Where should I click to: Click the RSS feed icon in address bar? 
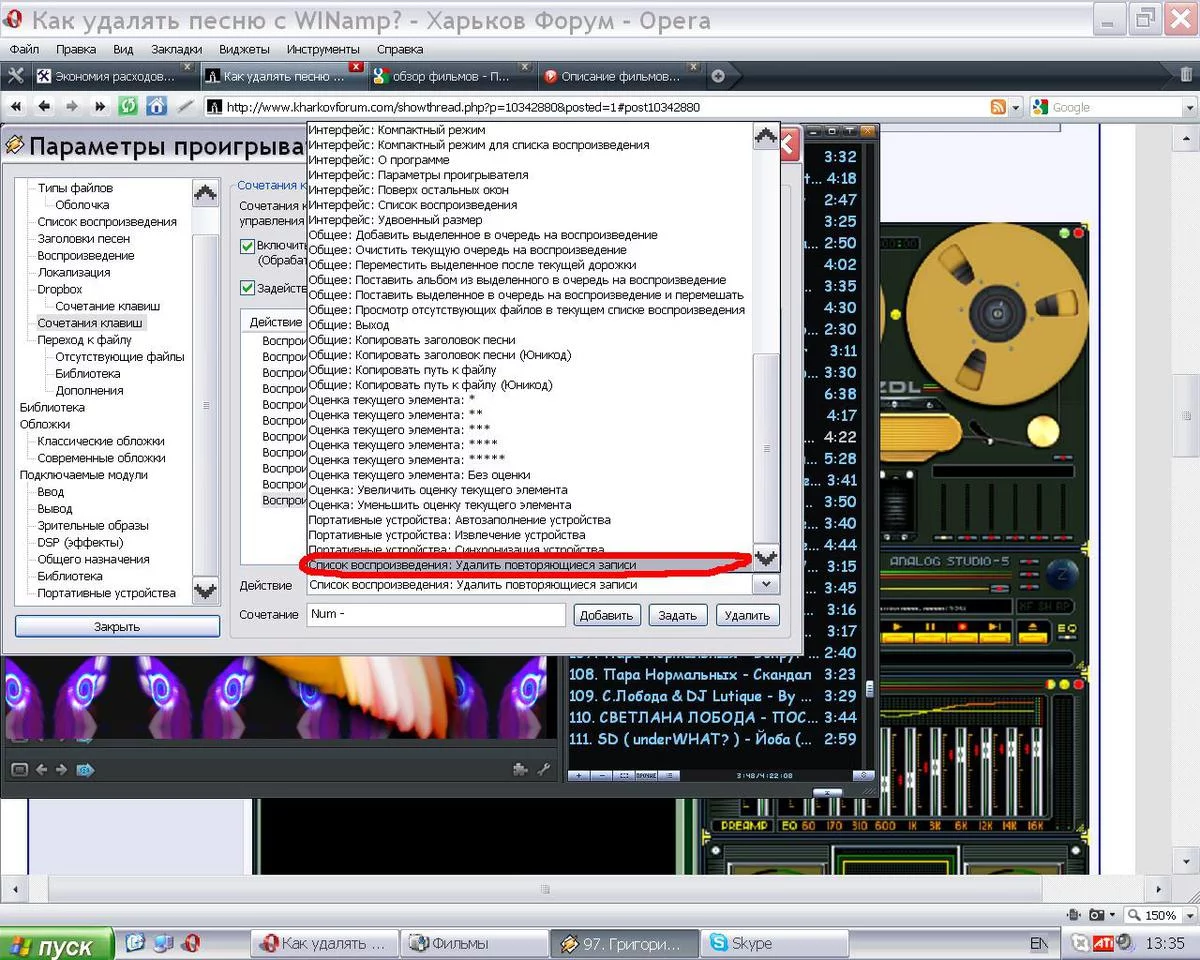pos(998,107)
